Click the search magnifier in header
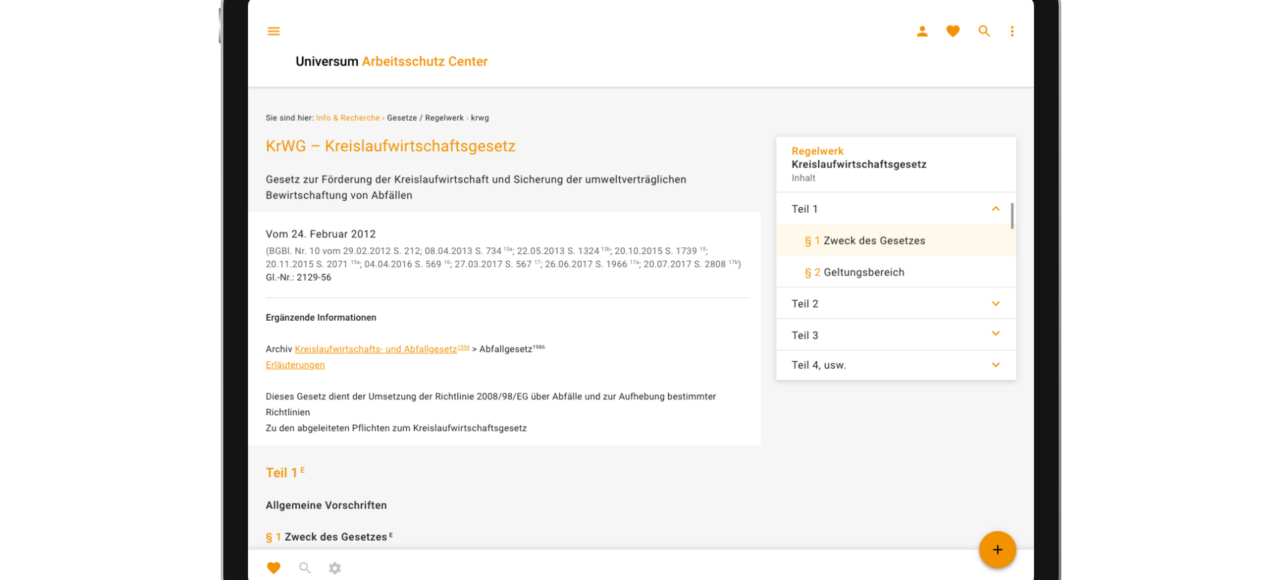This screenshot has height=580, width=1280. [x=984, y=31]
